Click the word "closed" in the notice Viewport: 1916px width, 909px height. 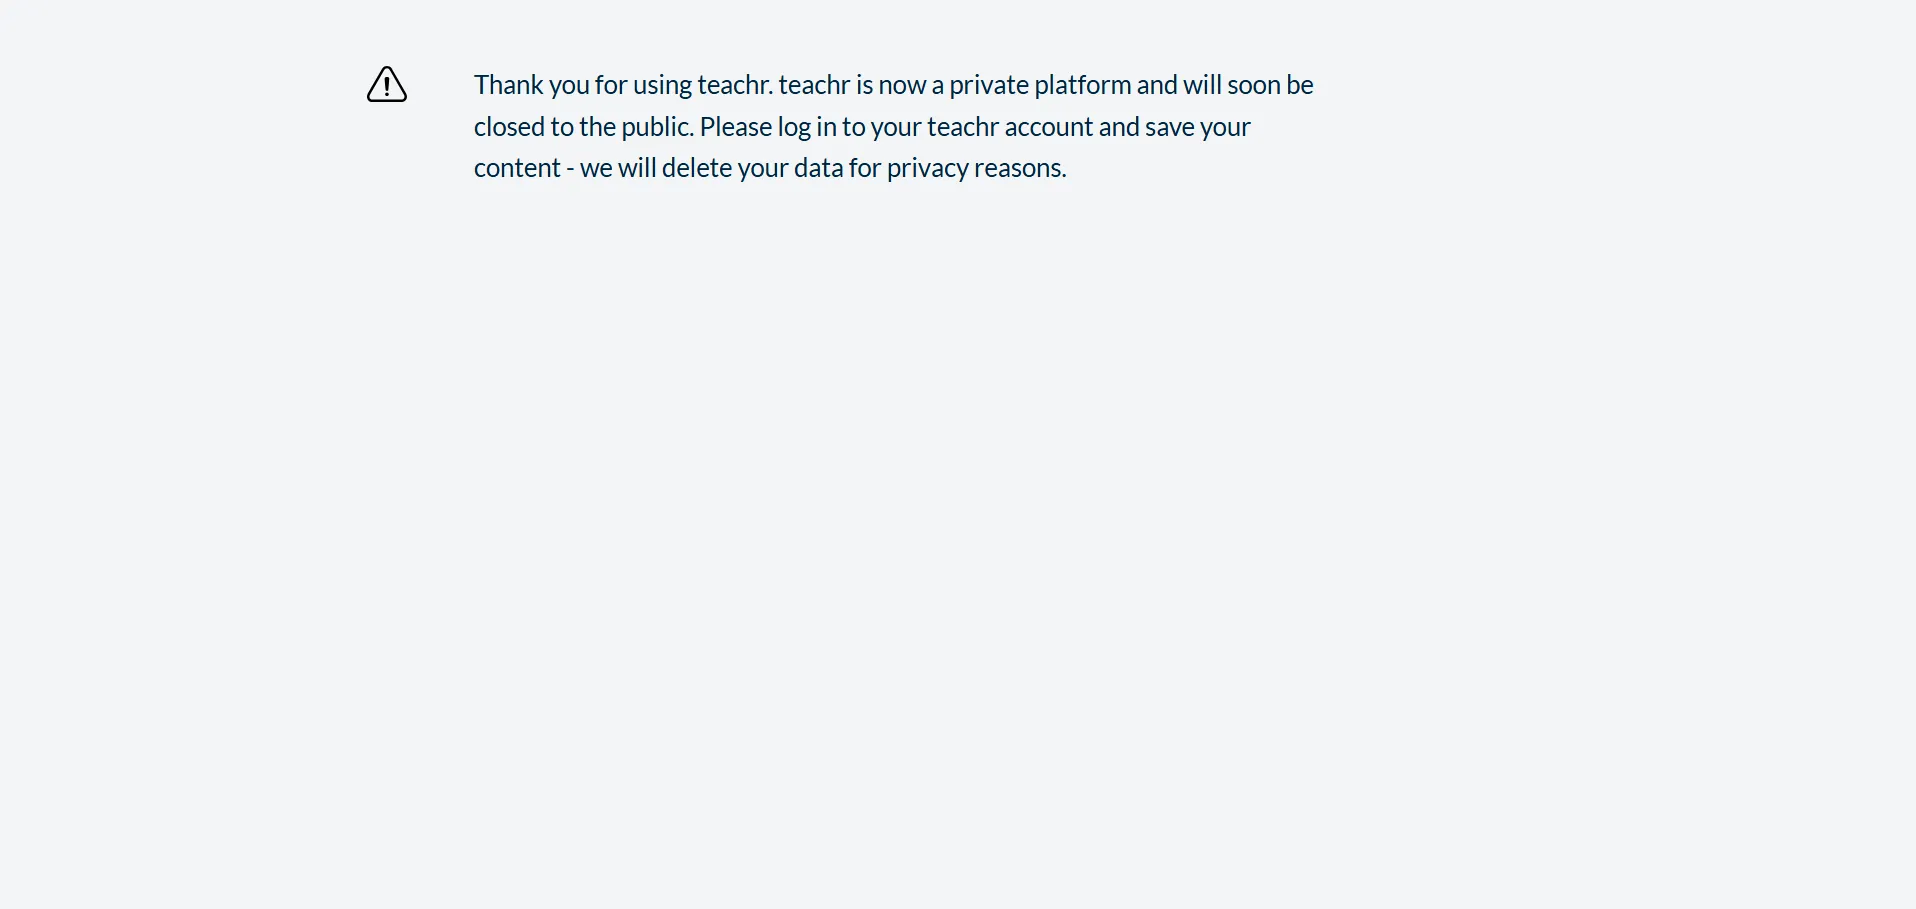click(509, 127)
